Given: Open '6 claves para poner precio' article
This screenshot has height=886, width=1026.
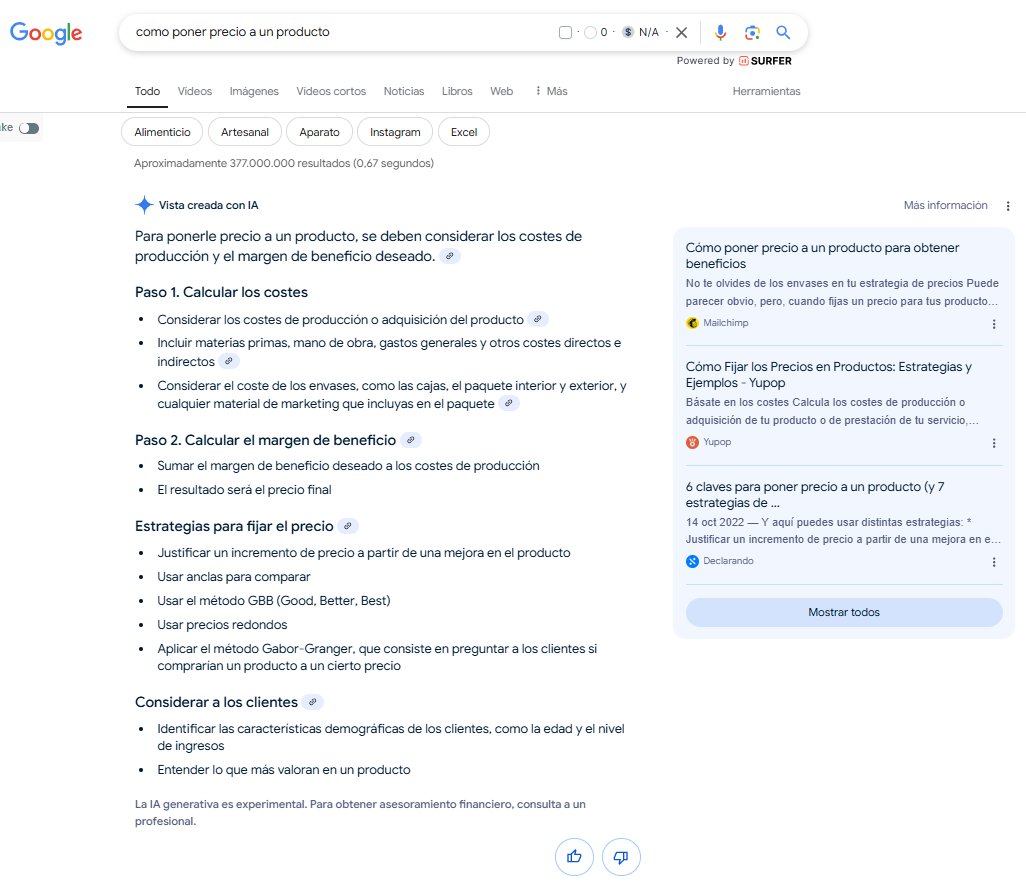Looking at the screenshot, I should click(x=815, y=494).
